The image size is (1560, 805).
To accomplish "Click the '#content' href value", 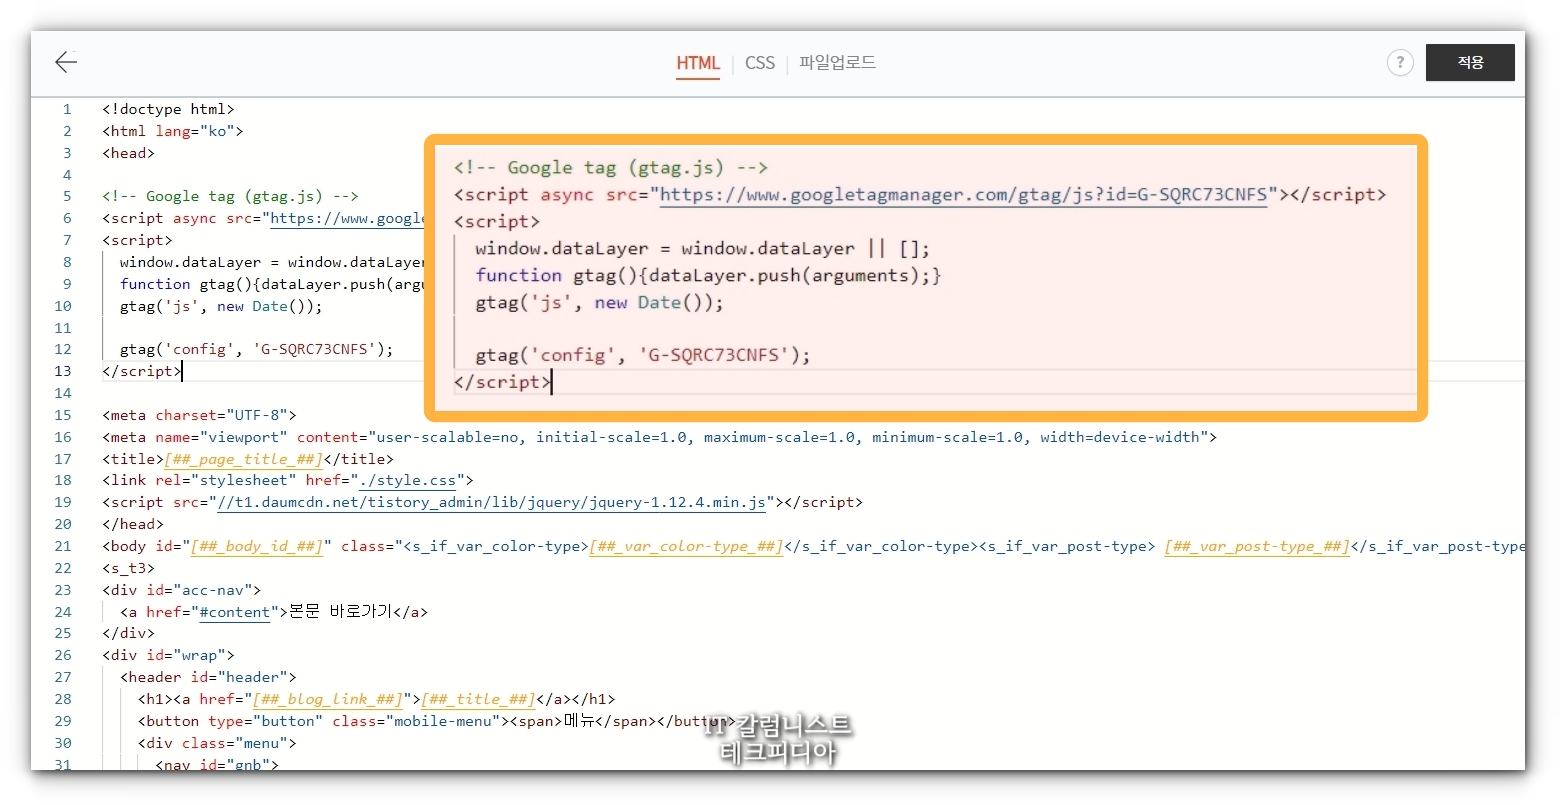I will click(x=235, y=612).
